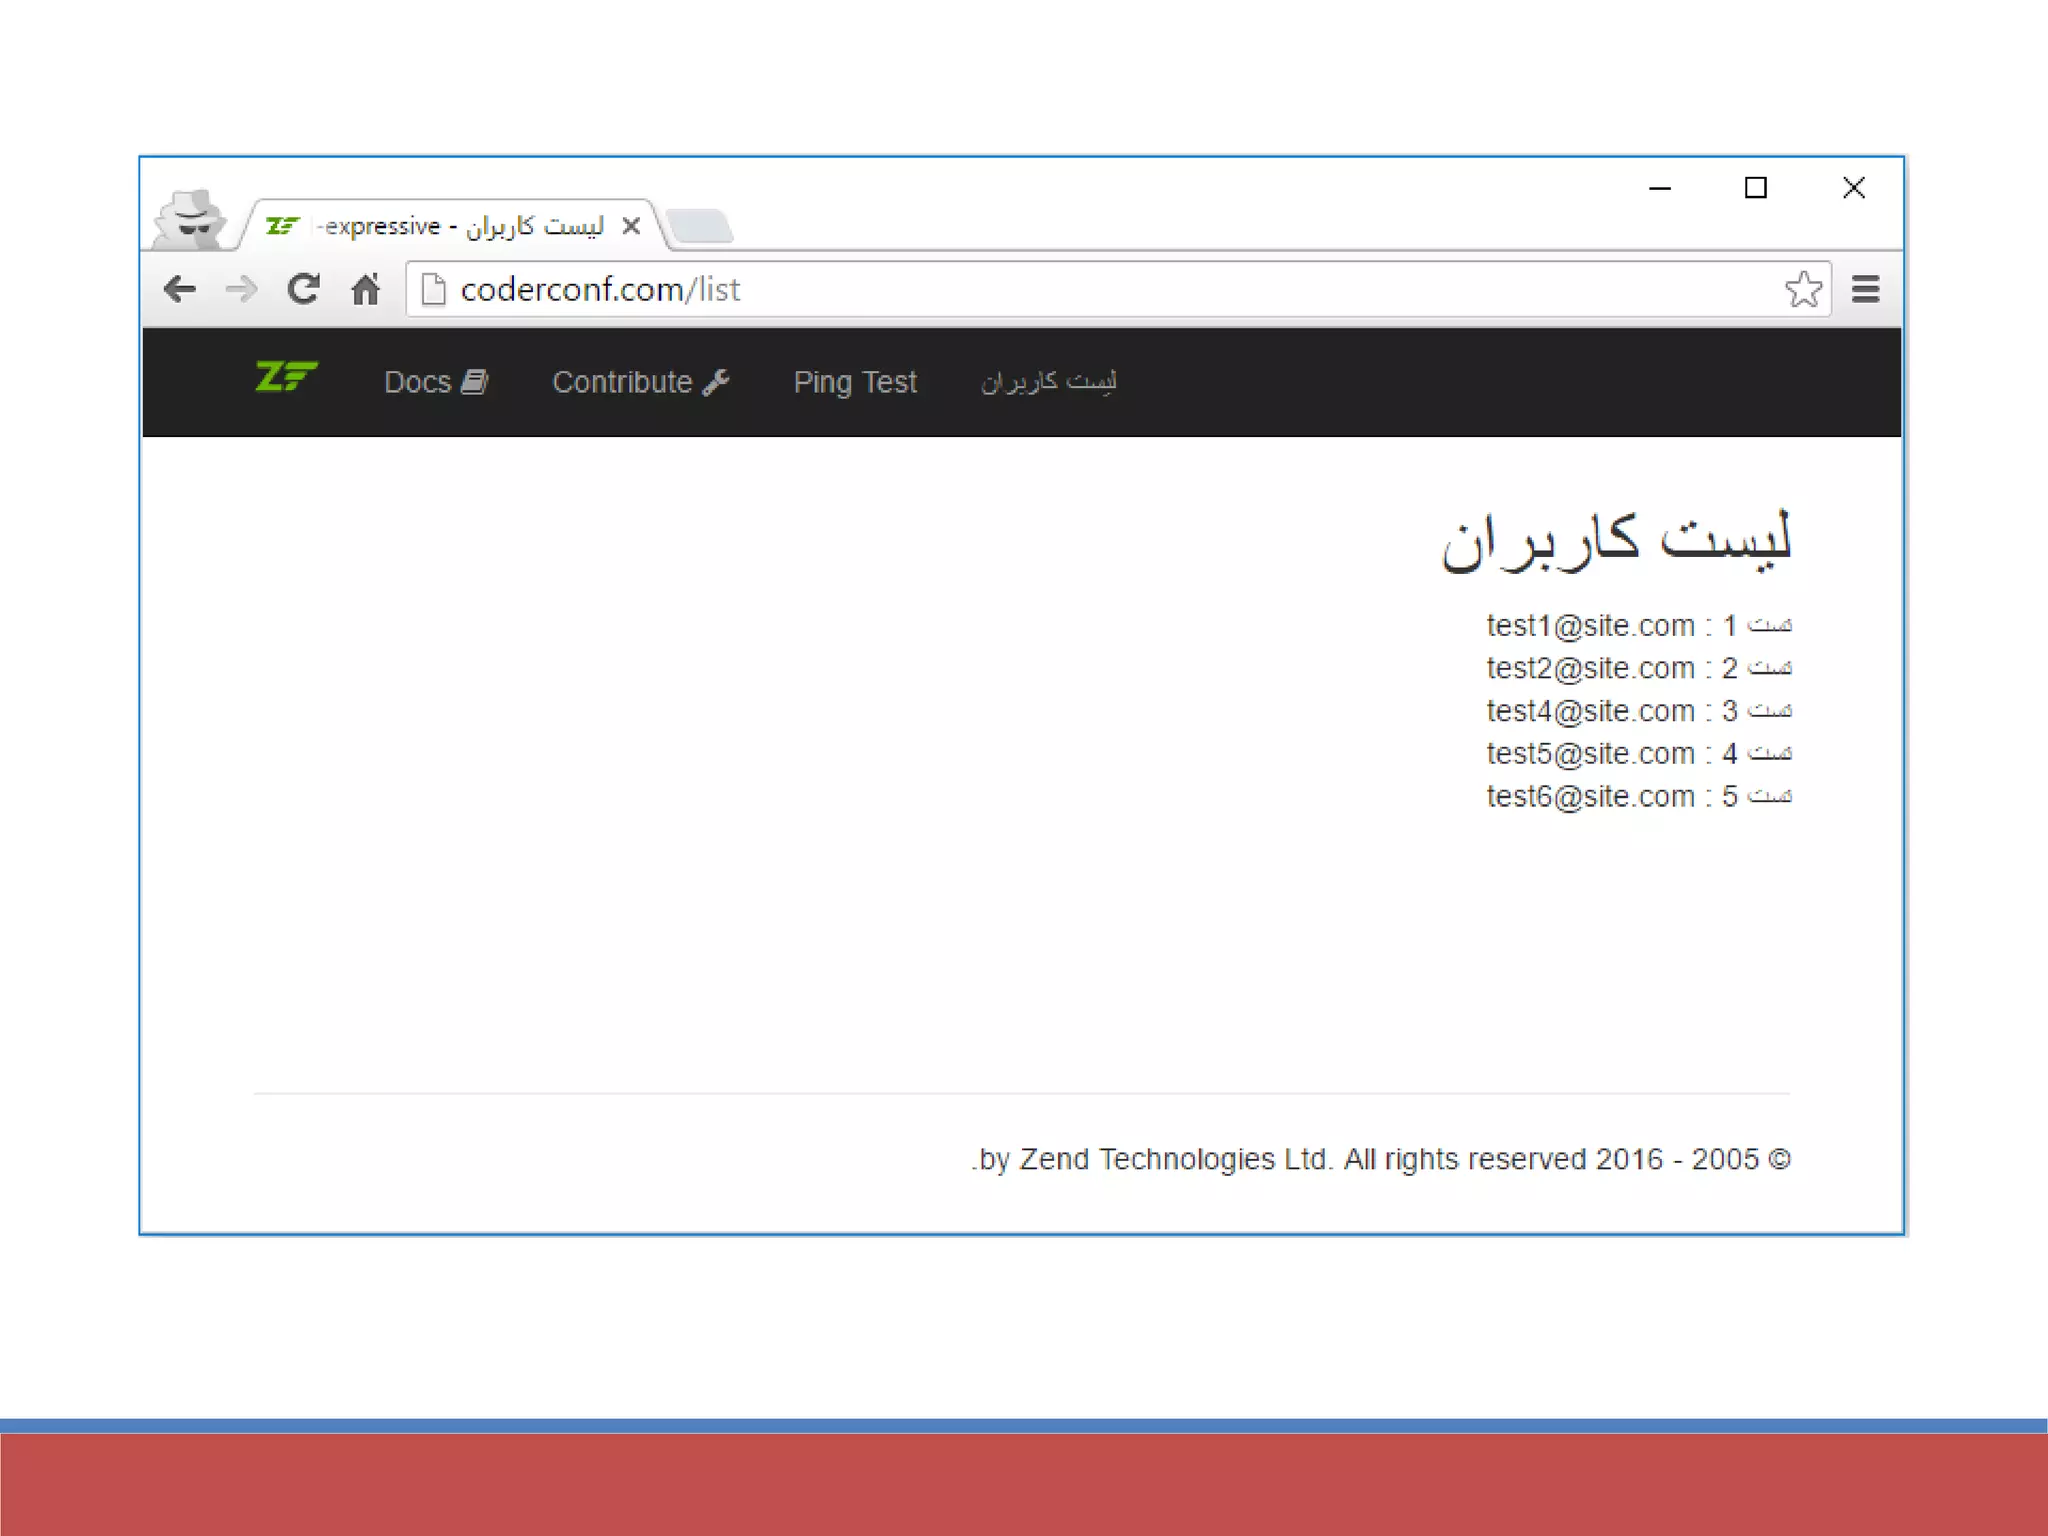
Task: Click page icon in address bar
Action: coord(433,290)
